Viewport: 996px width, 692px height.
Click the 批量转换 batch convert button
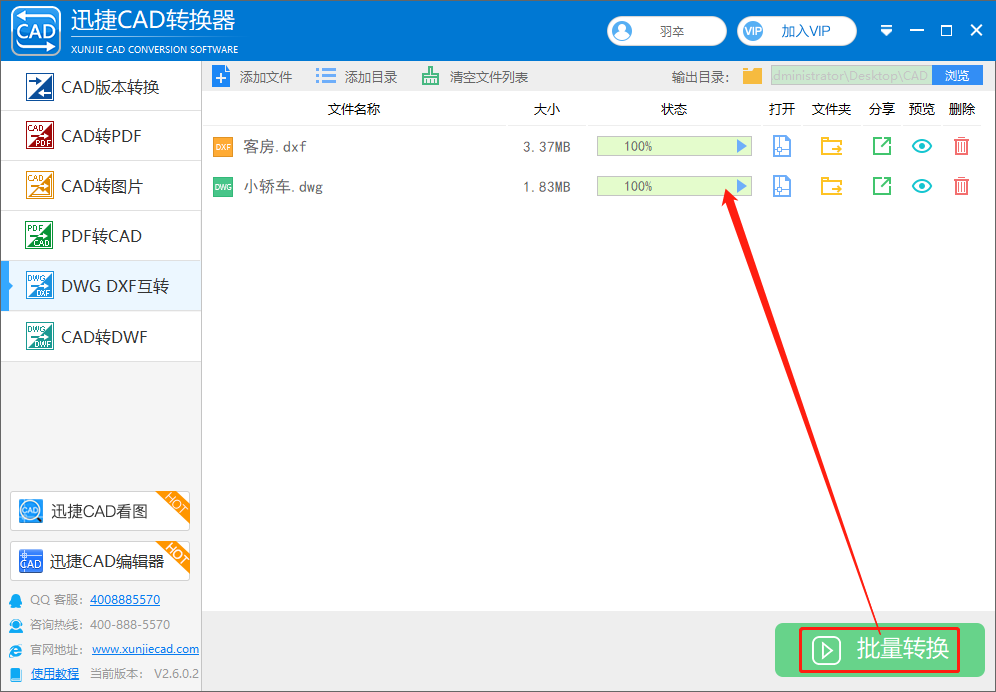tap(880, 649)
